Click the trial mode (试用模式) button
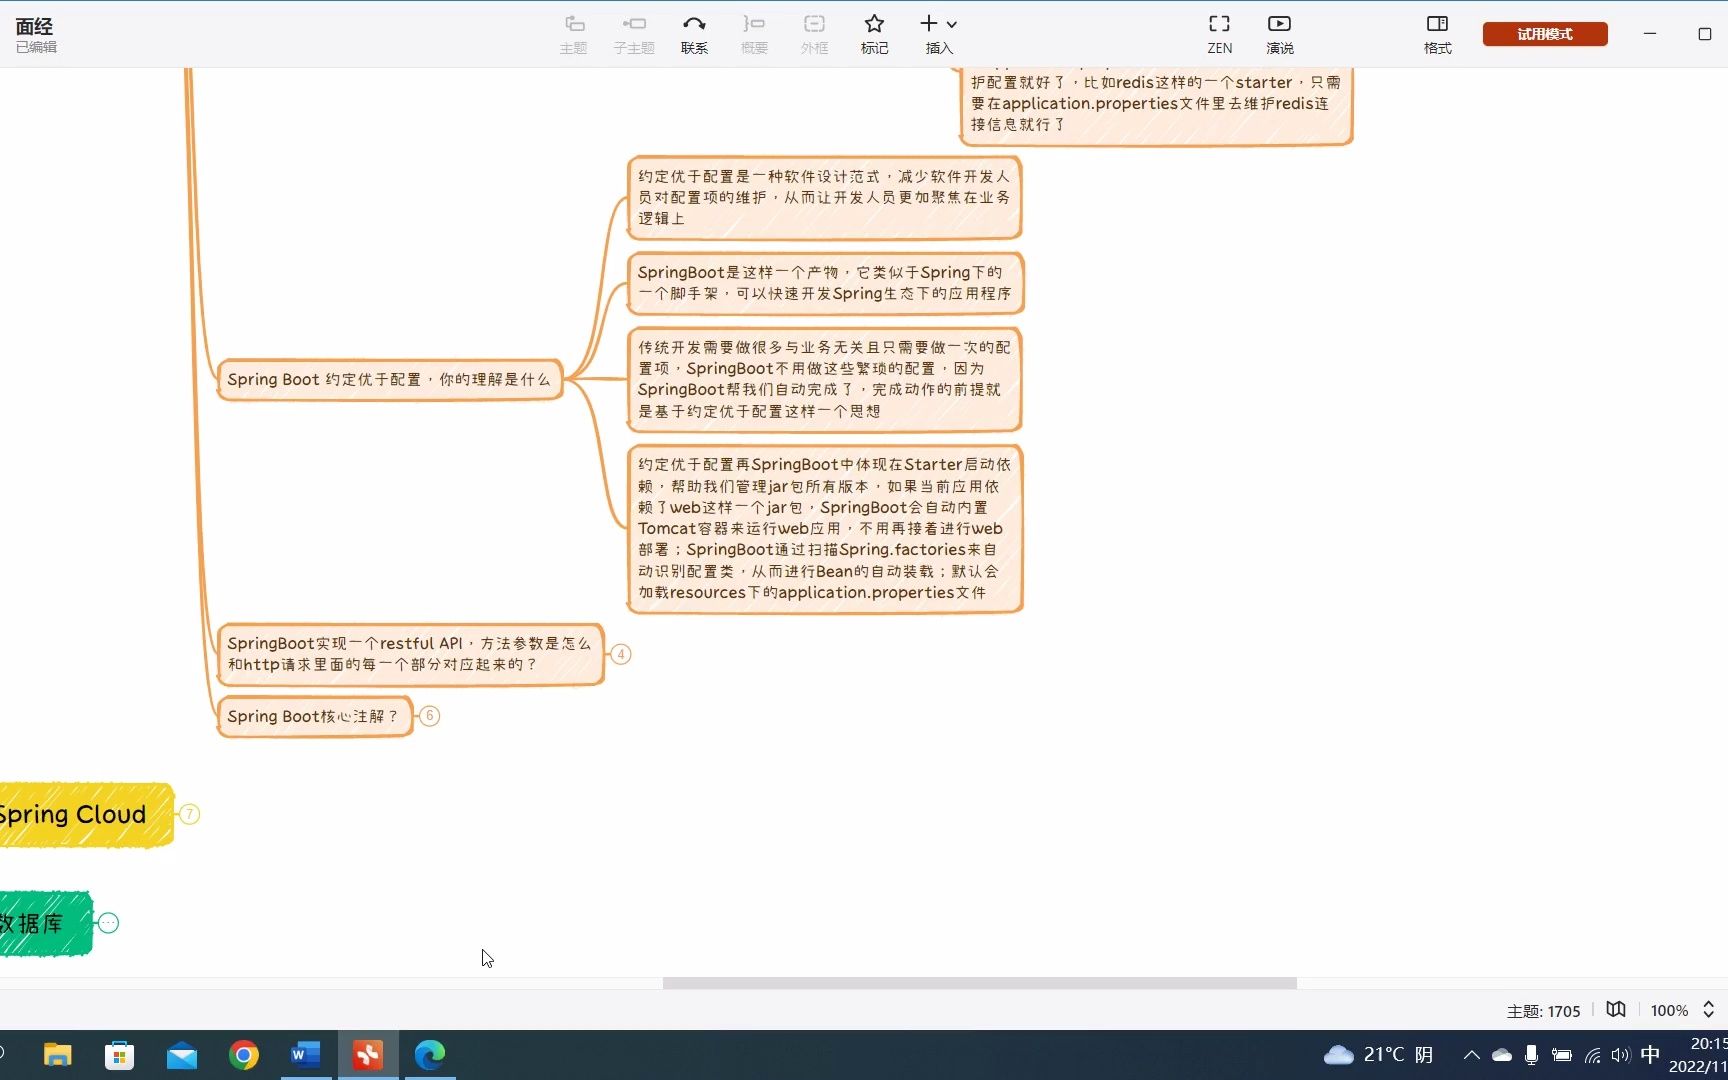 pos(1545,34)
